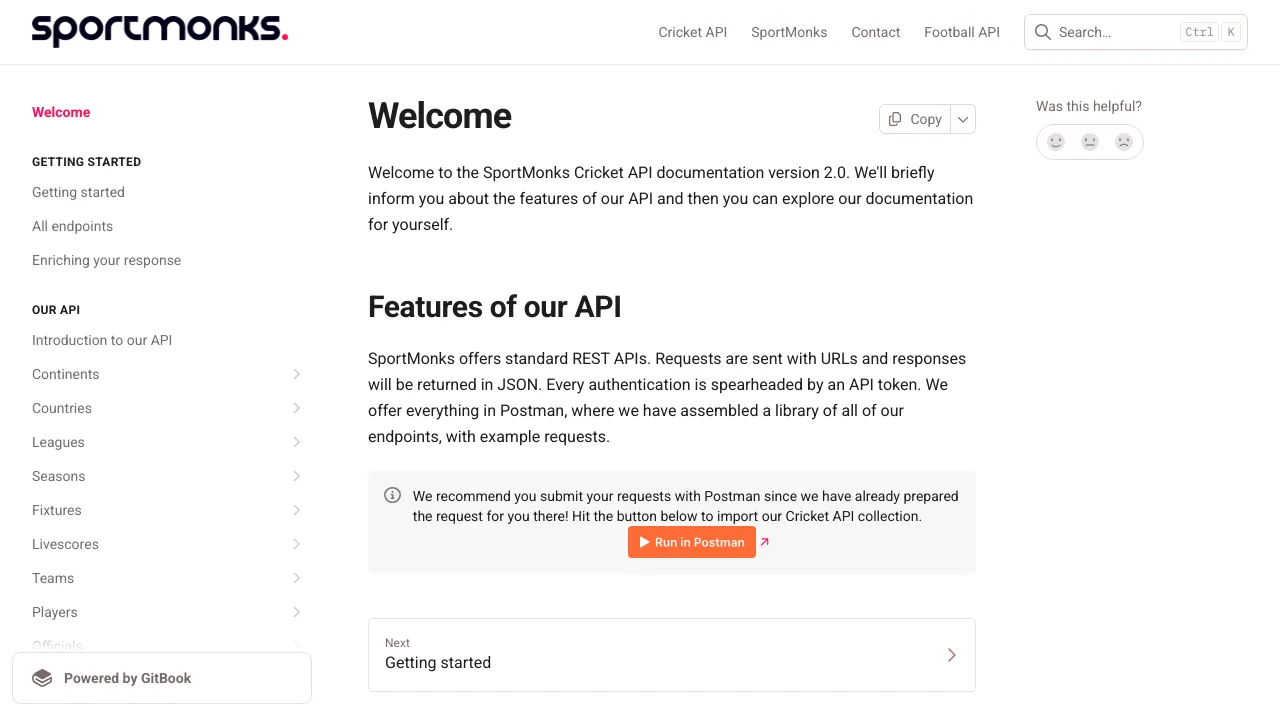Open the Teams sidebar page
Image resolution: width=1280 pixels, height=720 pixels.
(53, 578)
